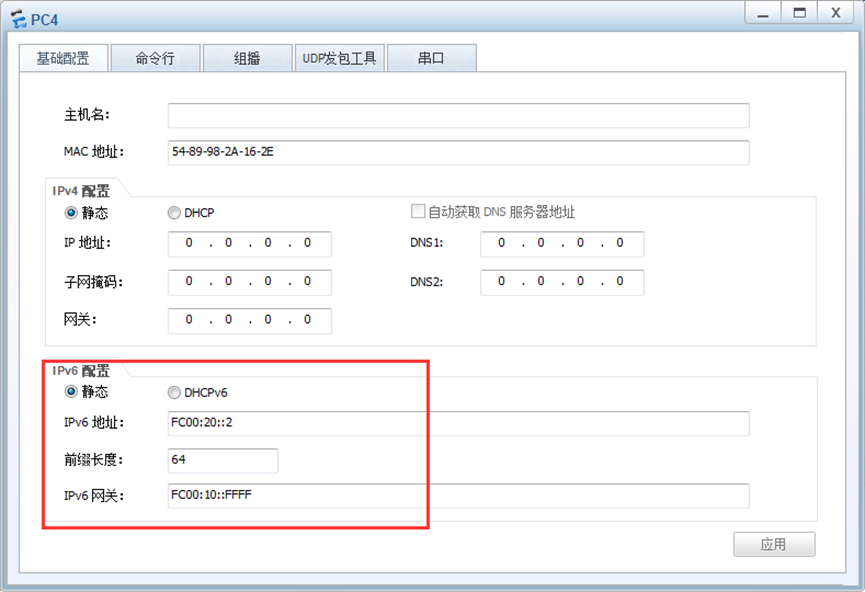Click the MAC 地址 label
The image size is (865, 592).
coord(94,152)
